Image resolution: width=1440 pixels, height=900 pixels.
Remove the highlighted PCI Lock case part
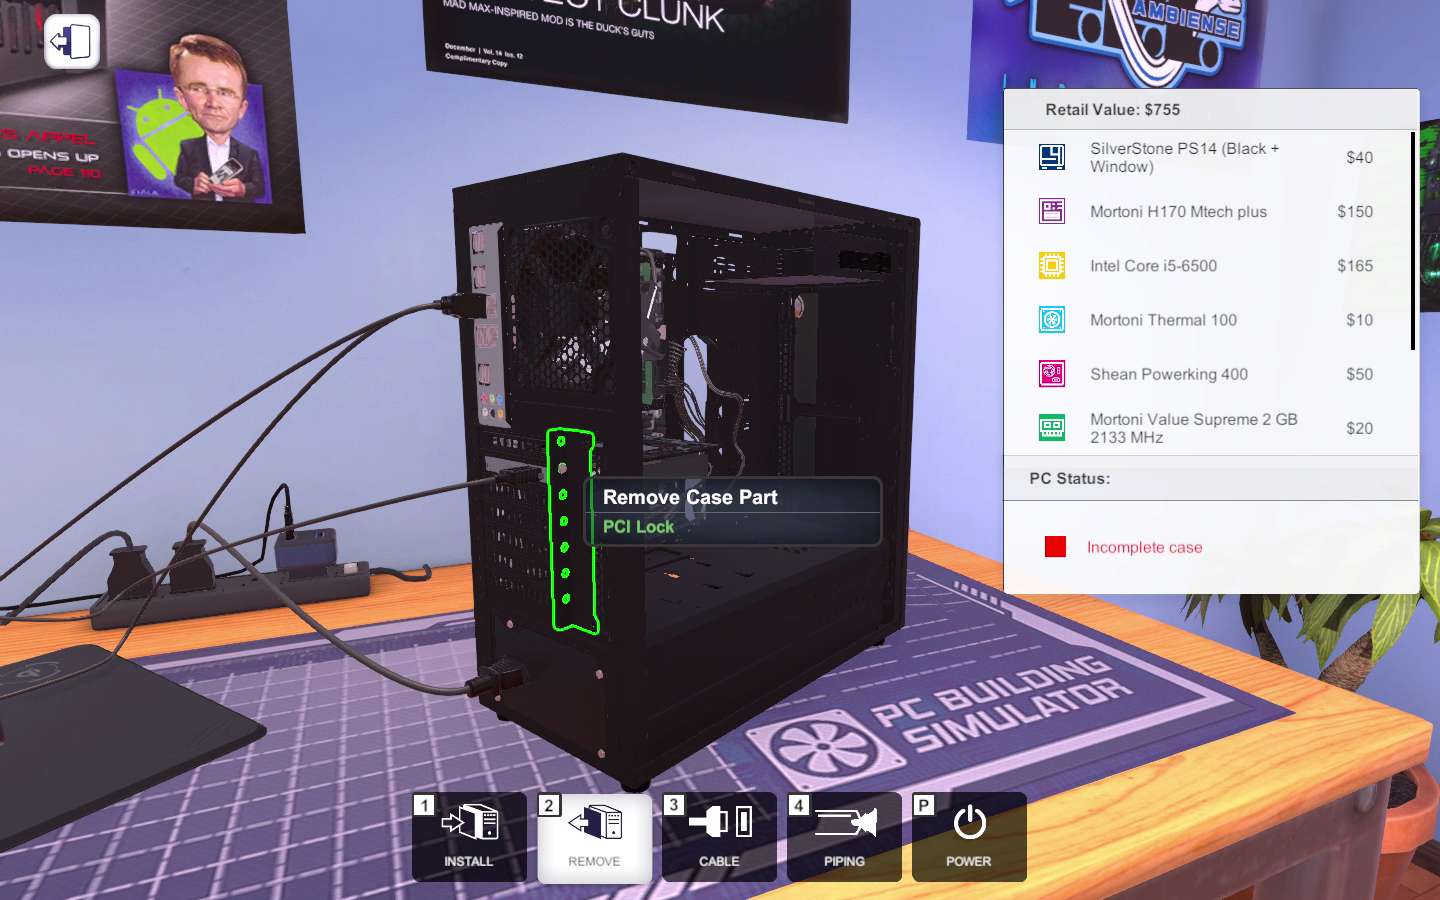pyautogui.click(x=571, y=530)
